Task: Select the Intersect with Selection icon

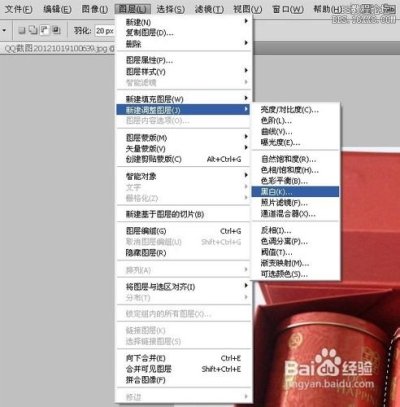Action: click(56, 31)
